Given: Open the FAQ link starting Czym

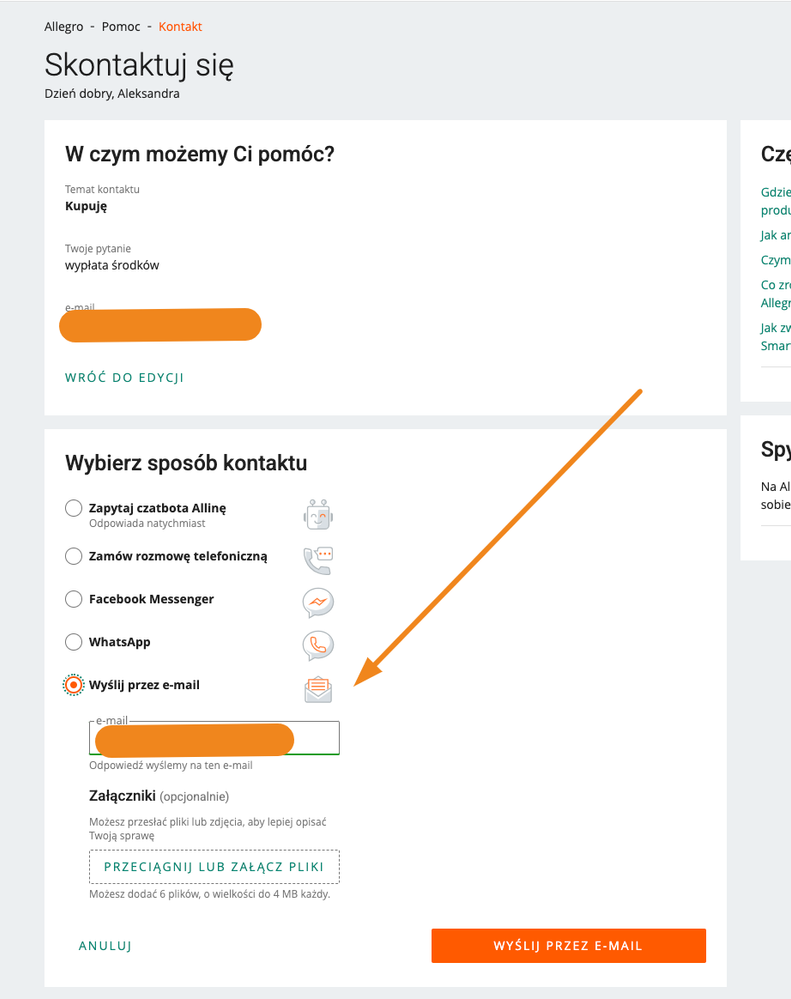Looking at the screenshot, I should click(x=776, y=260).
